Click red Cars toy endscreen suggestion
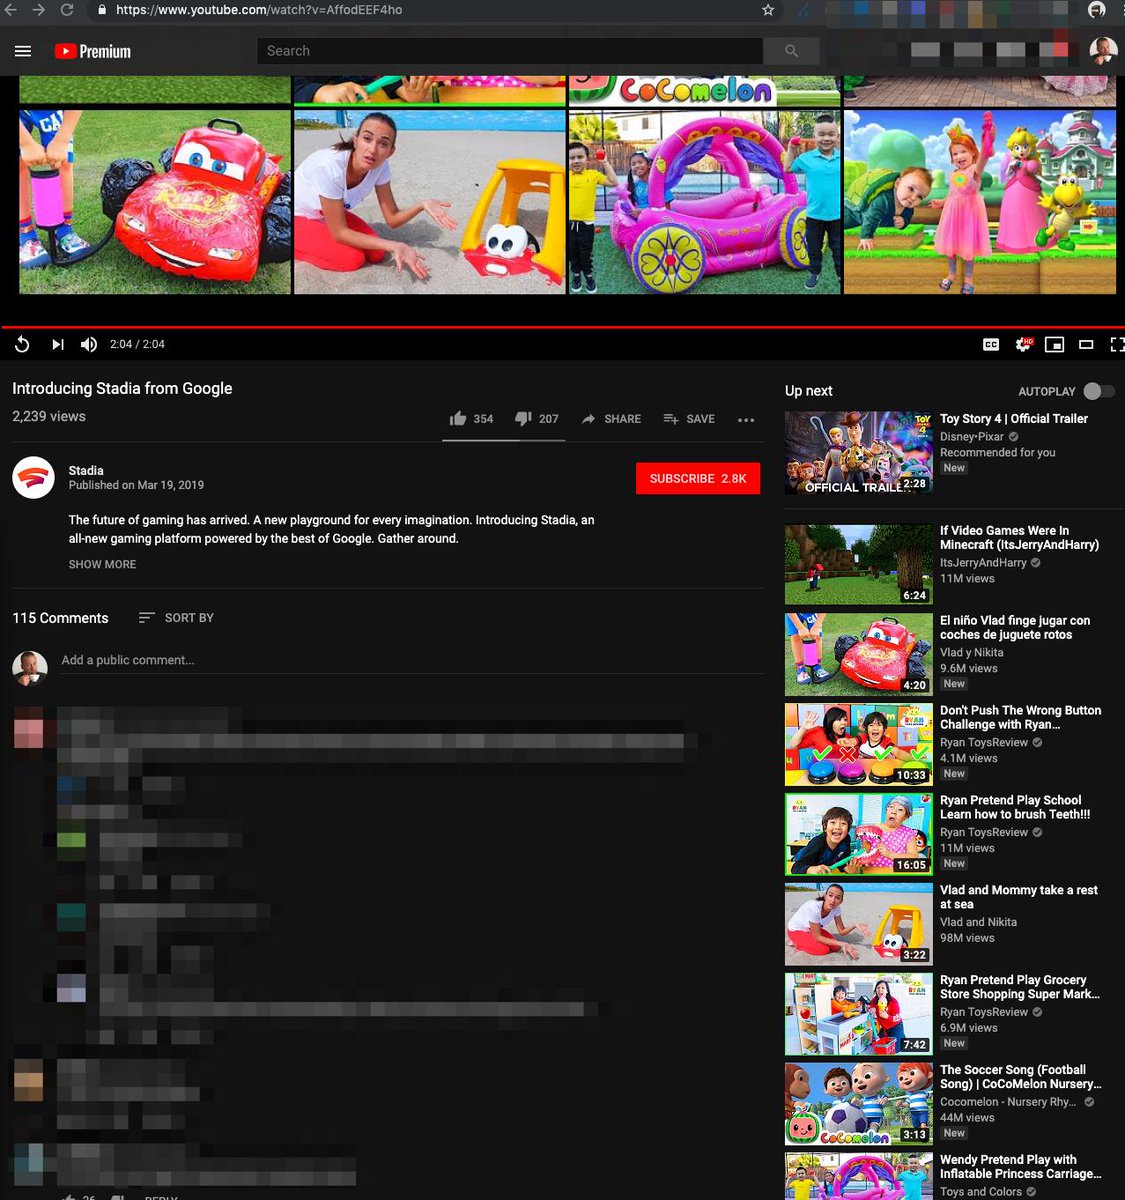This screenshot has height=1200, width=1125. tap(155, 202)
